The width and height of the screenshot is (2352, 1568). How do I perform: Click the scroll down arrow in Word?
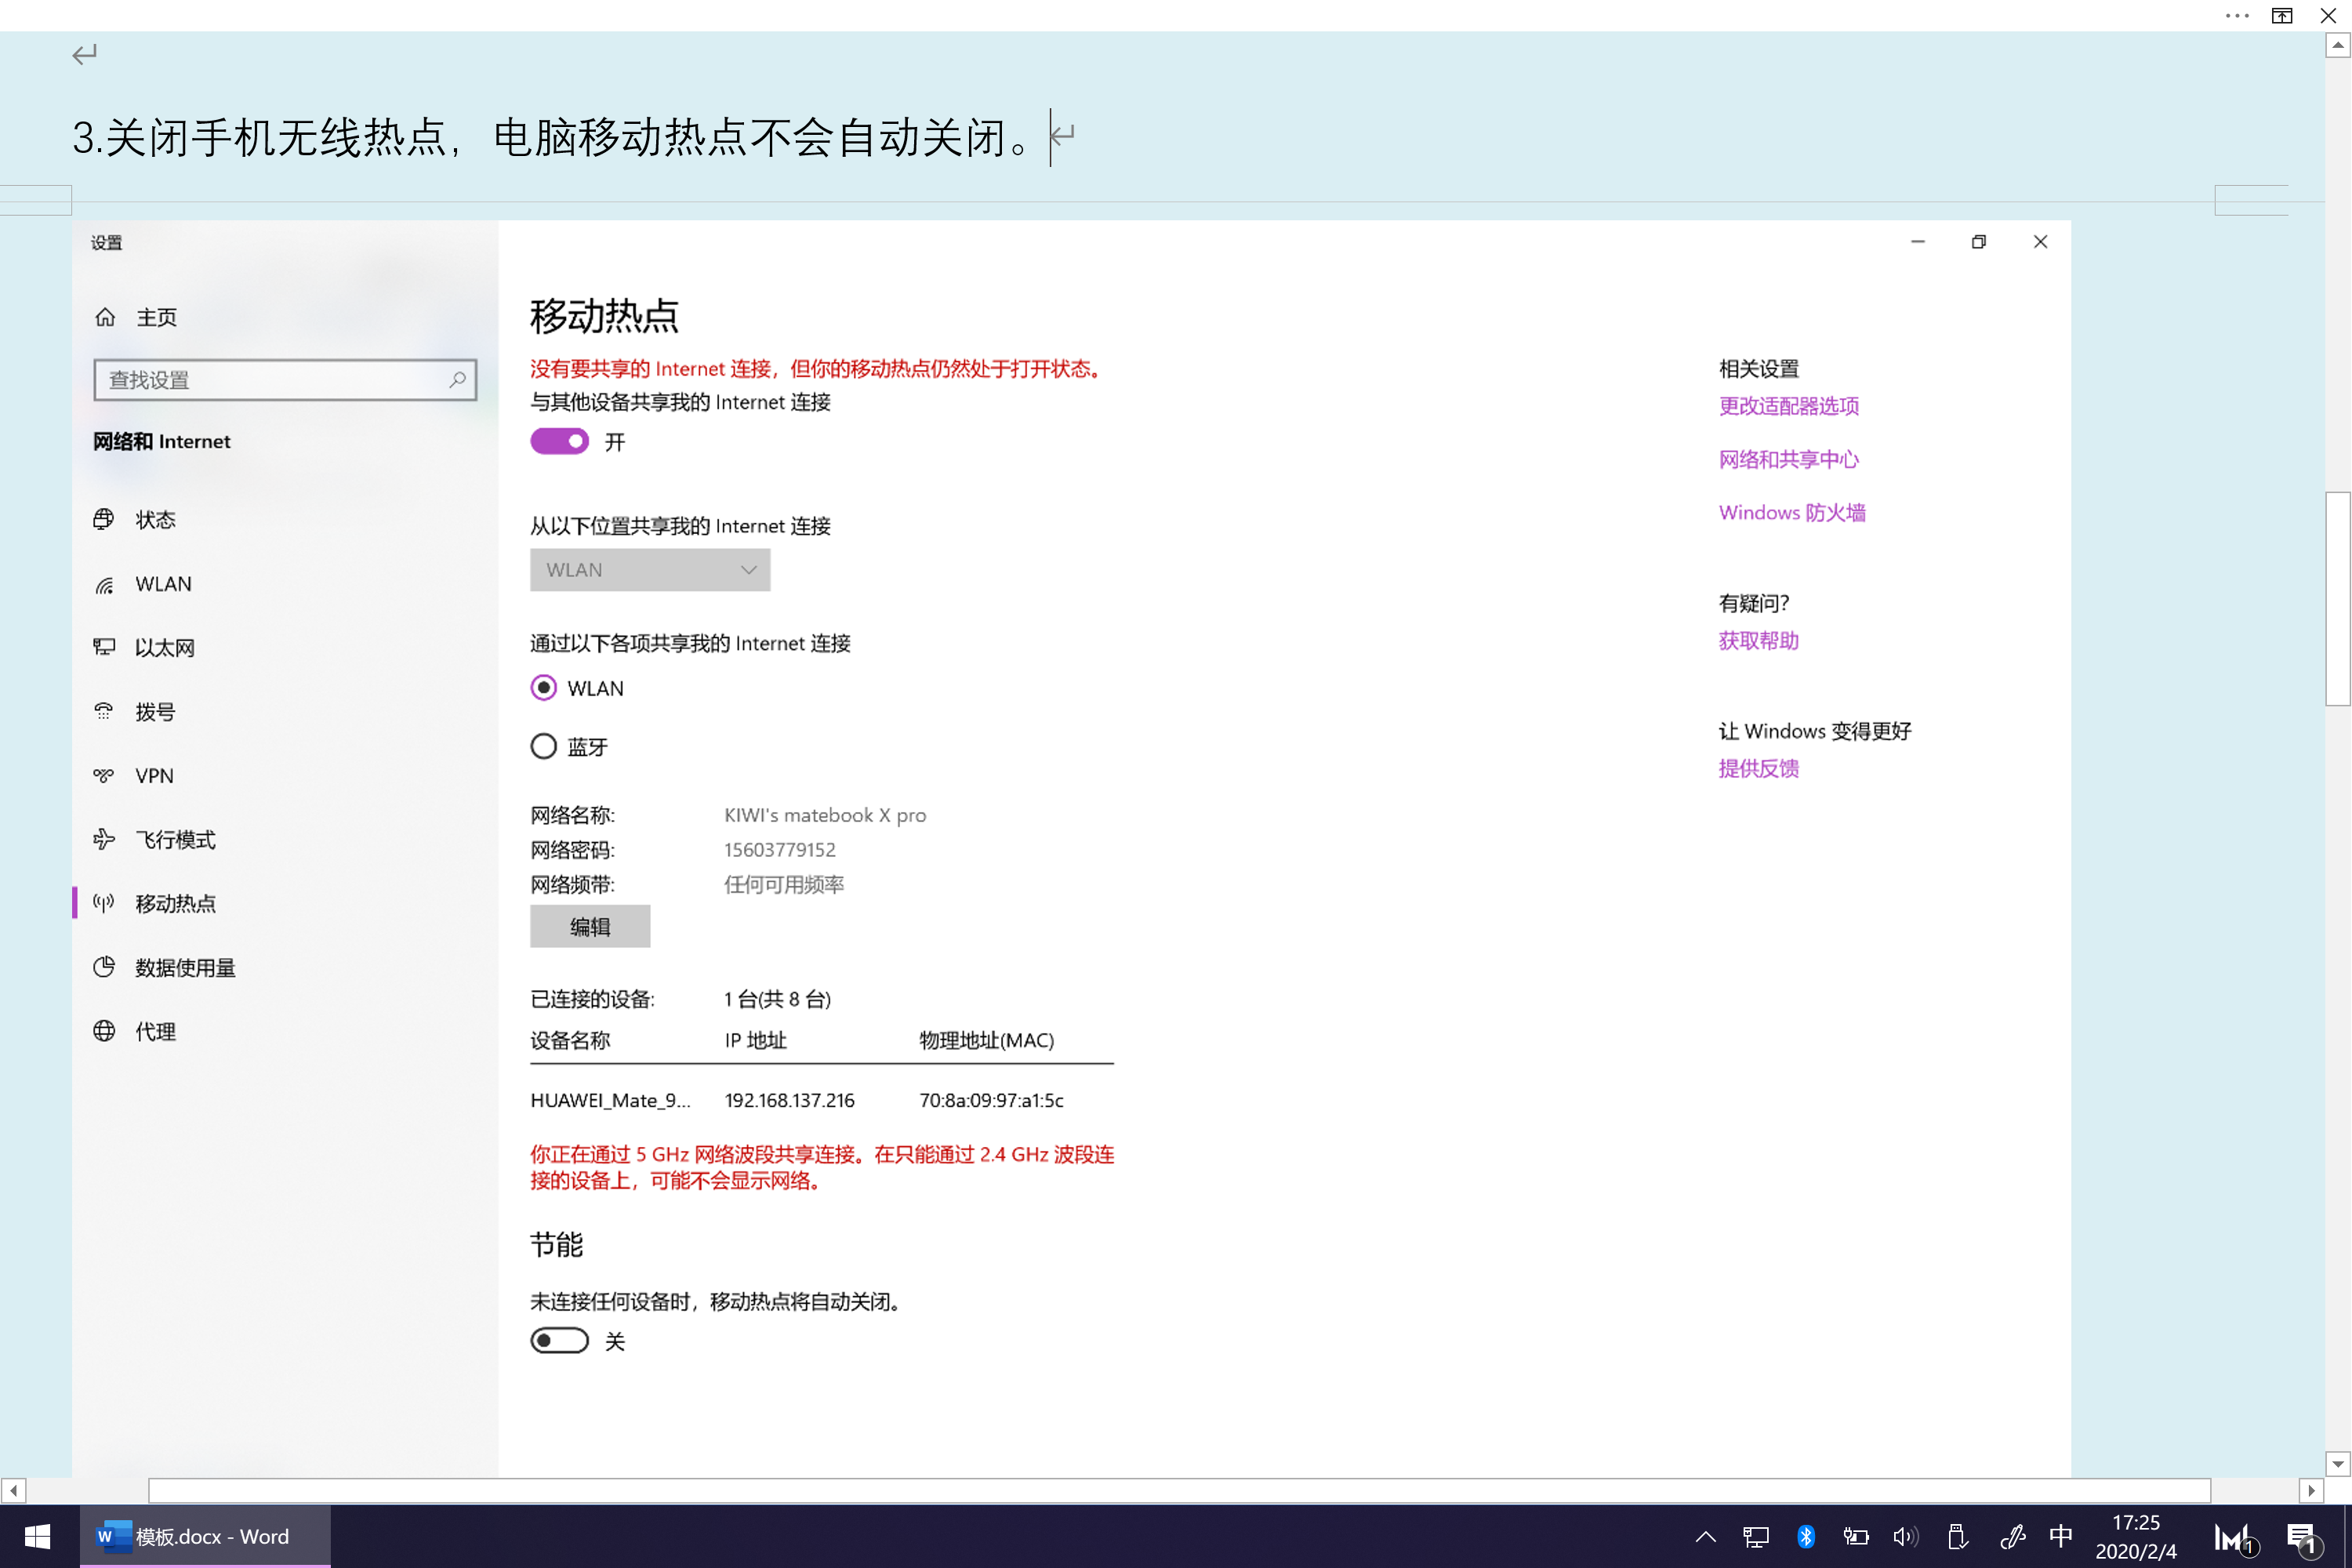pos(2338,1464)
